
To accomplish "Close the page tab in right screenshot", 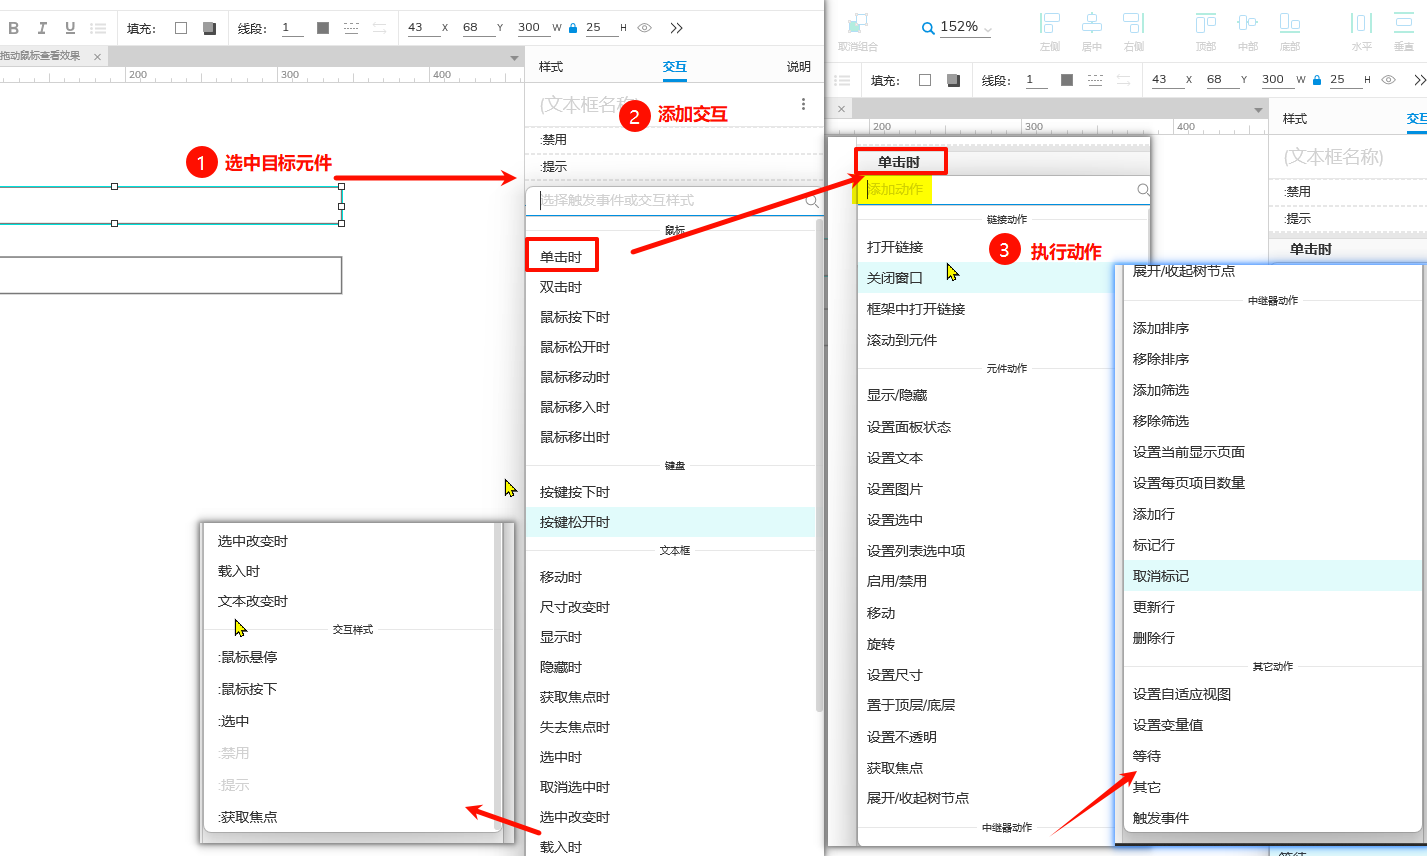I will (x=841, y=109).
